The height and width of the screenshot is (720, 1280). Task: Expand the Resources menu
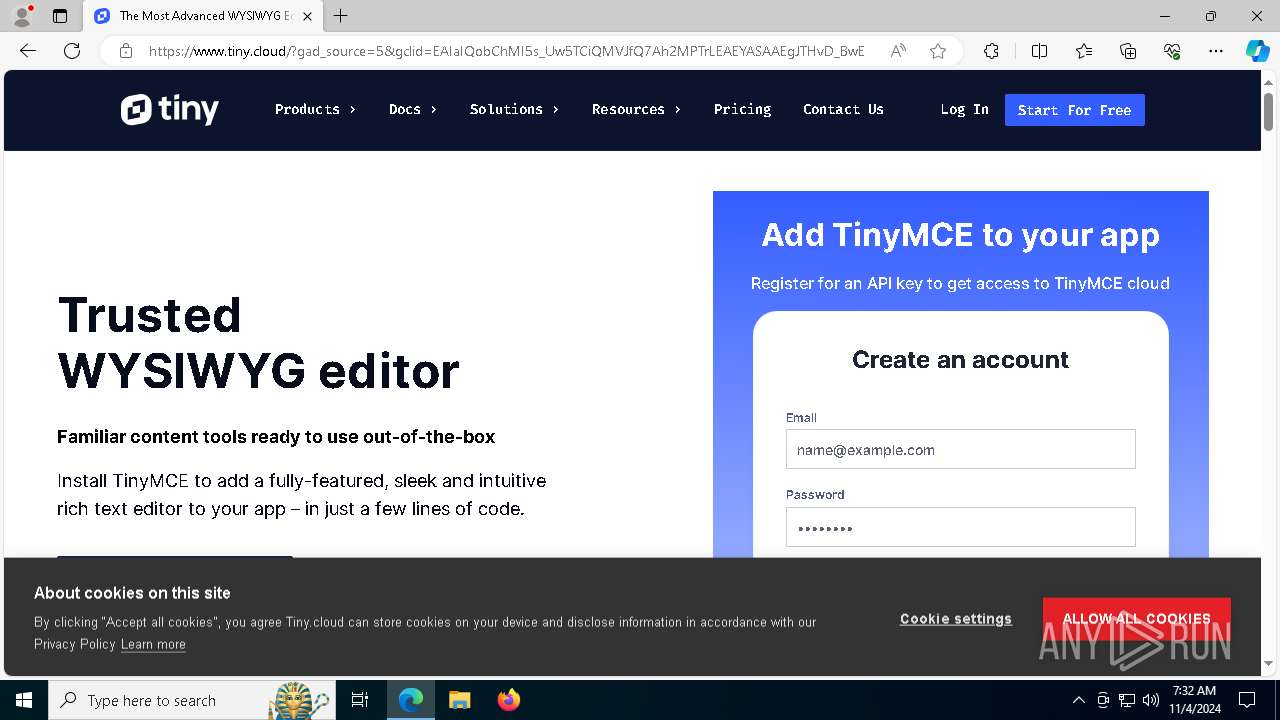tap(636, 110)
